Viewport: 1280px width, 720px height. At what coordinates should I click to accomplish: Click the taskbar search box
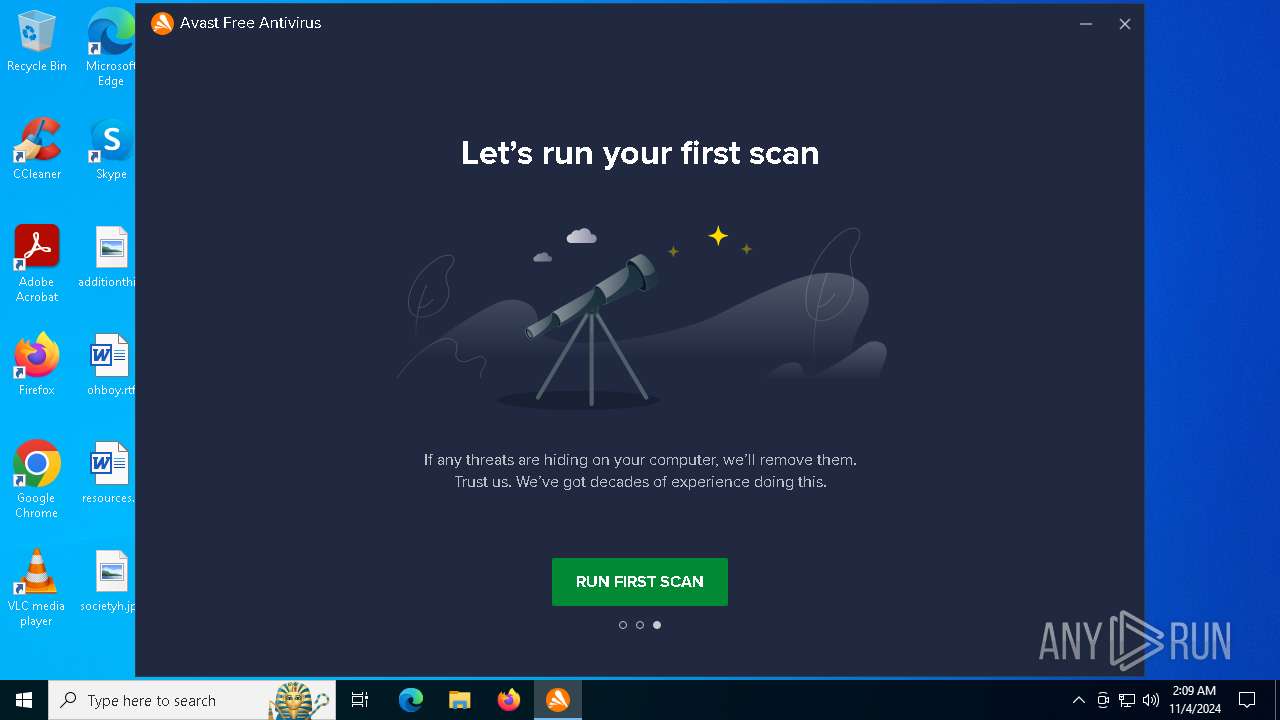pos(192,700)
